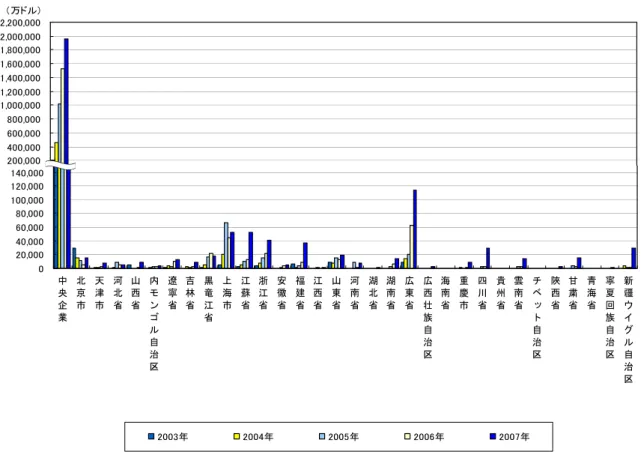The image size is (641, 455).
Task: Select the 2005年 legend label
Action: pos(343,437)
